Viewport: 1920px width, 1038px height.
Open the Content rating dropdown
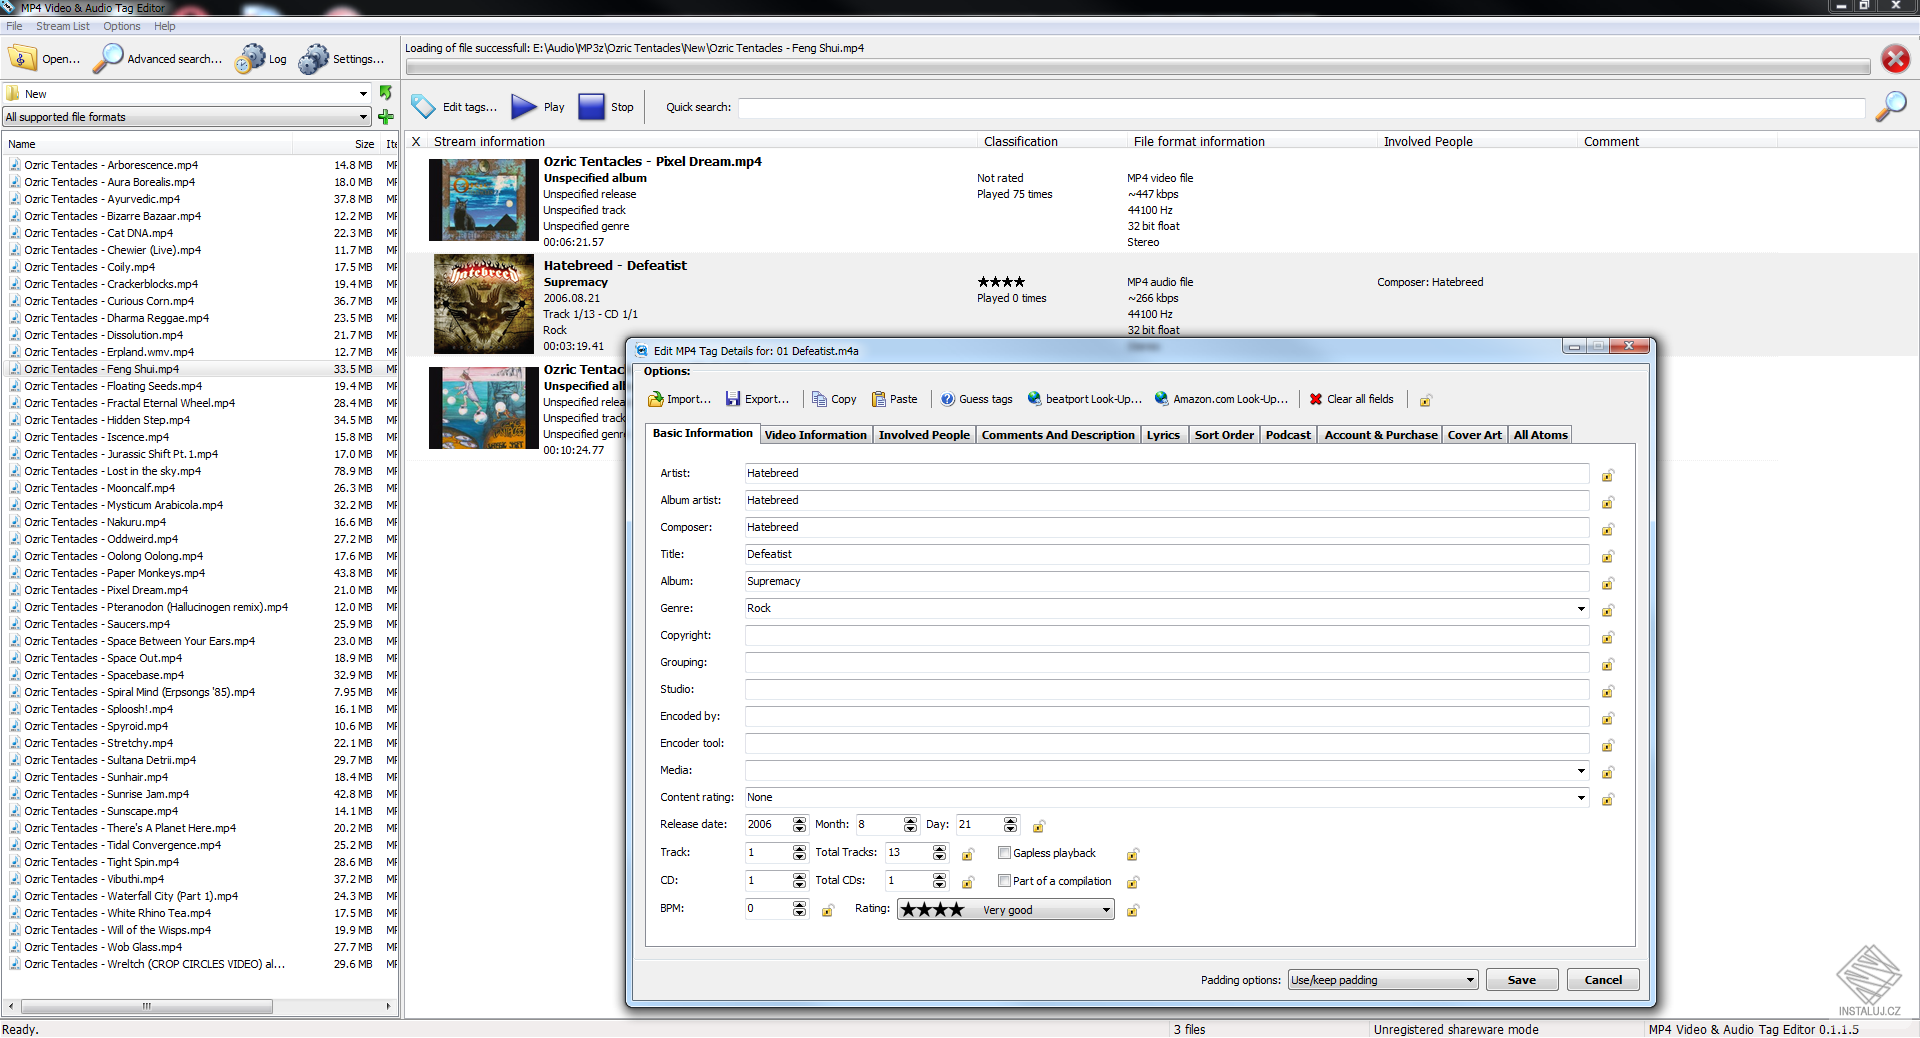tap(1580, 797)
